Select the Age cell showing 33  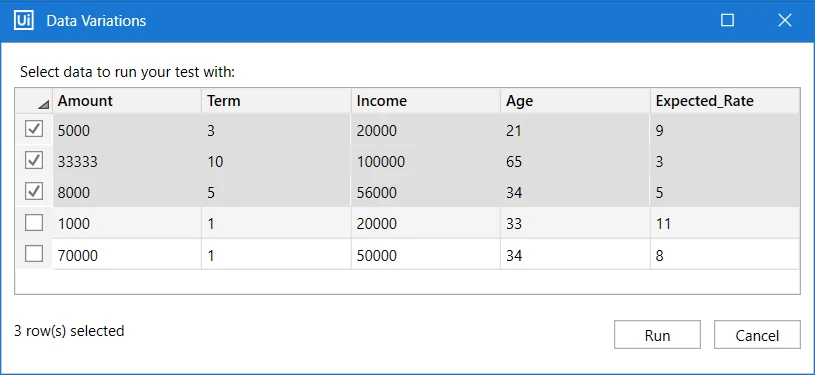tap(575, 224)
